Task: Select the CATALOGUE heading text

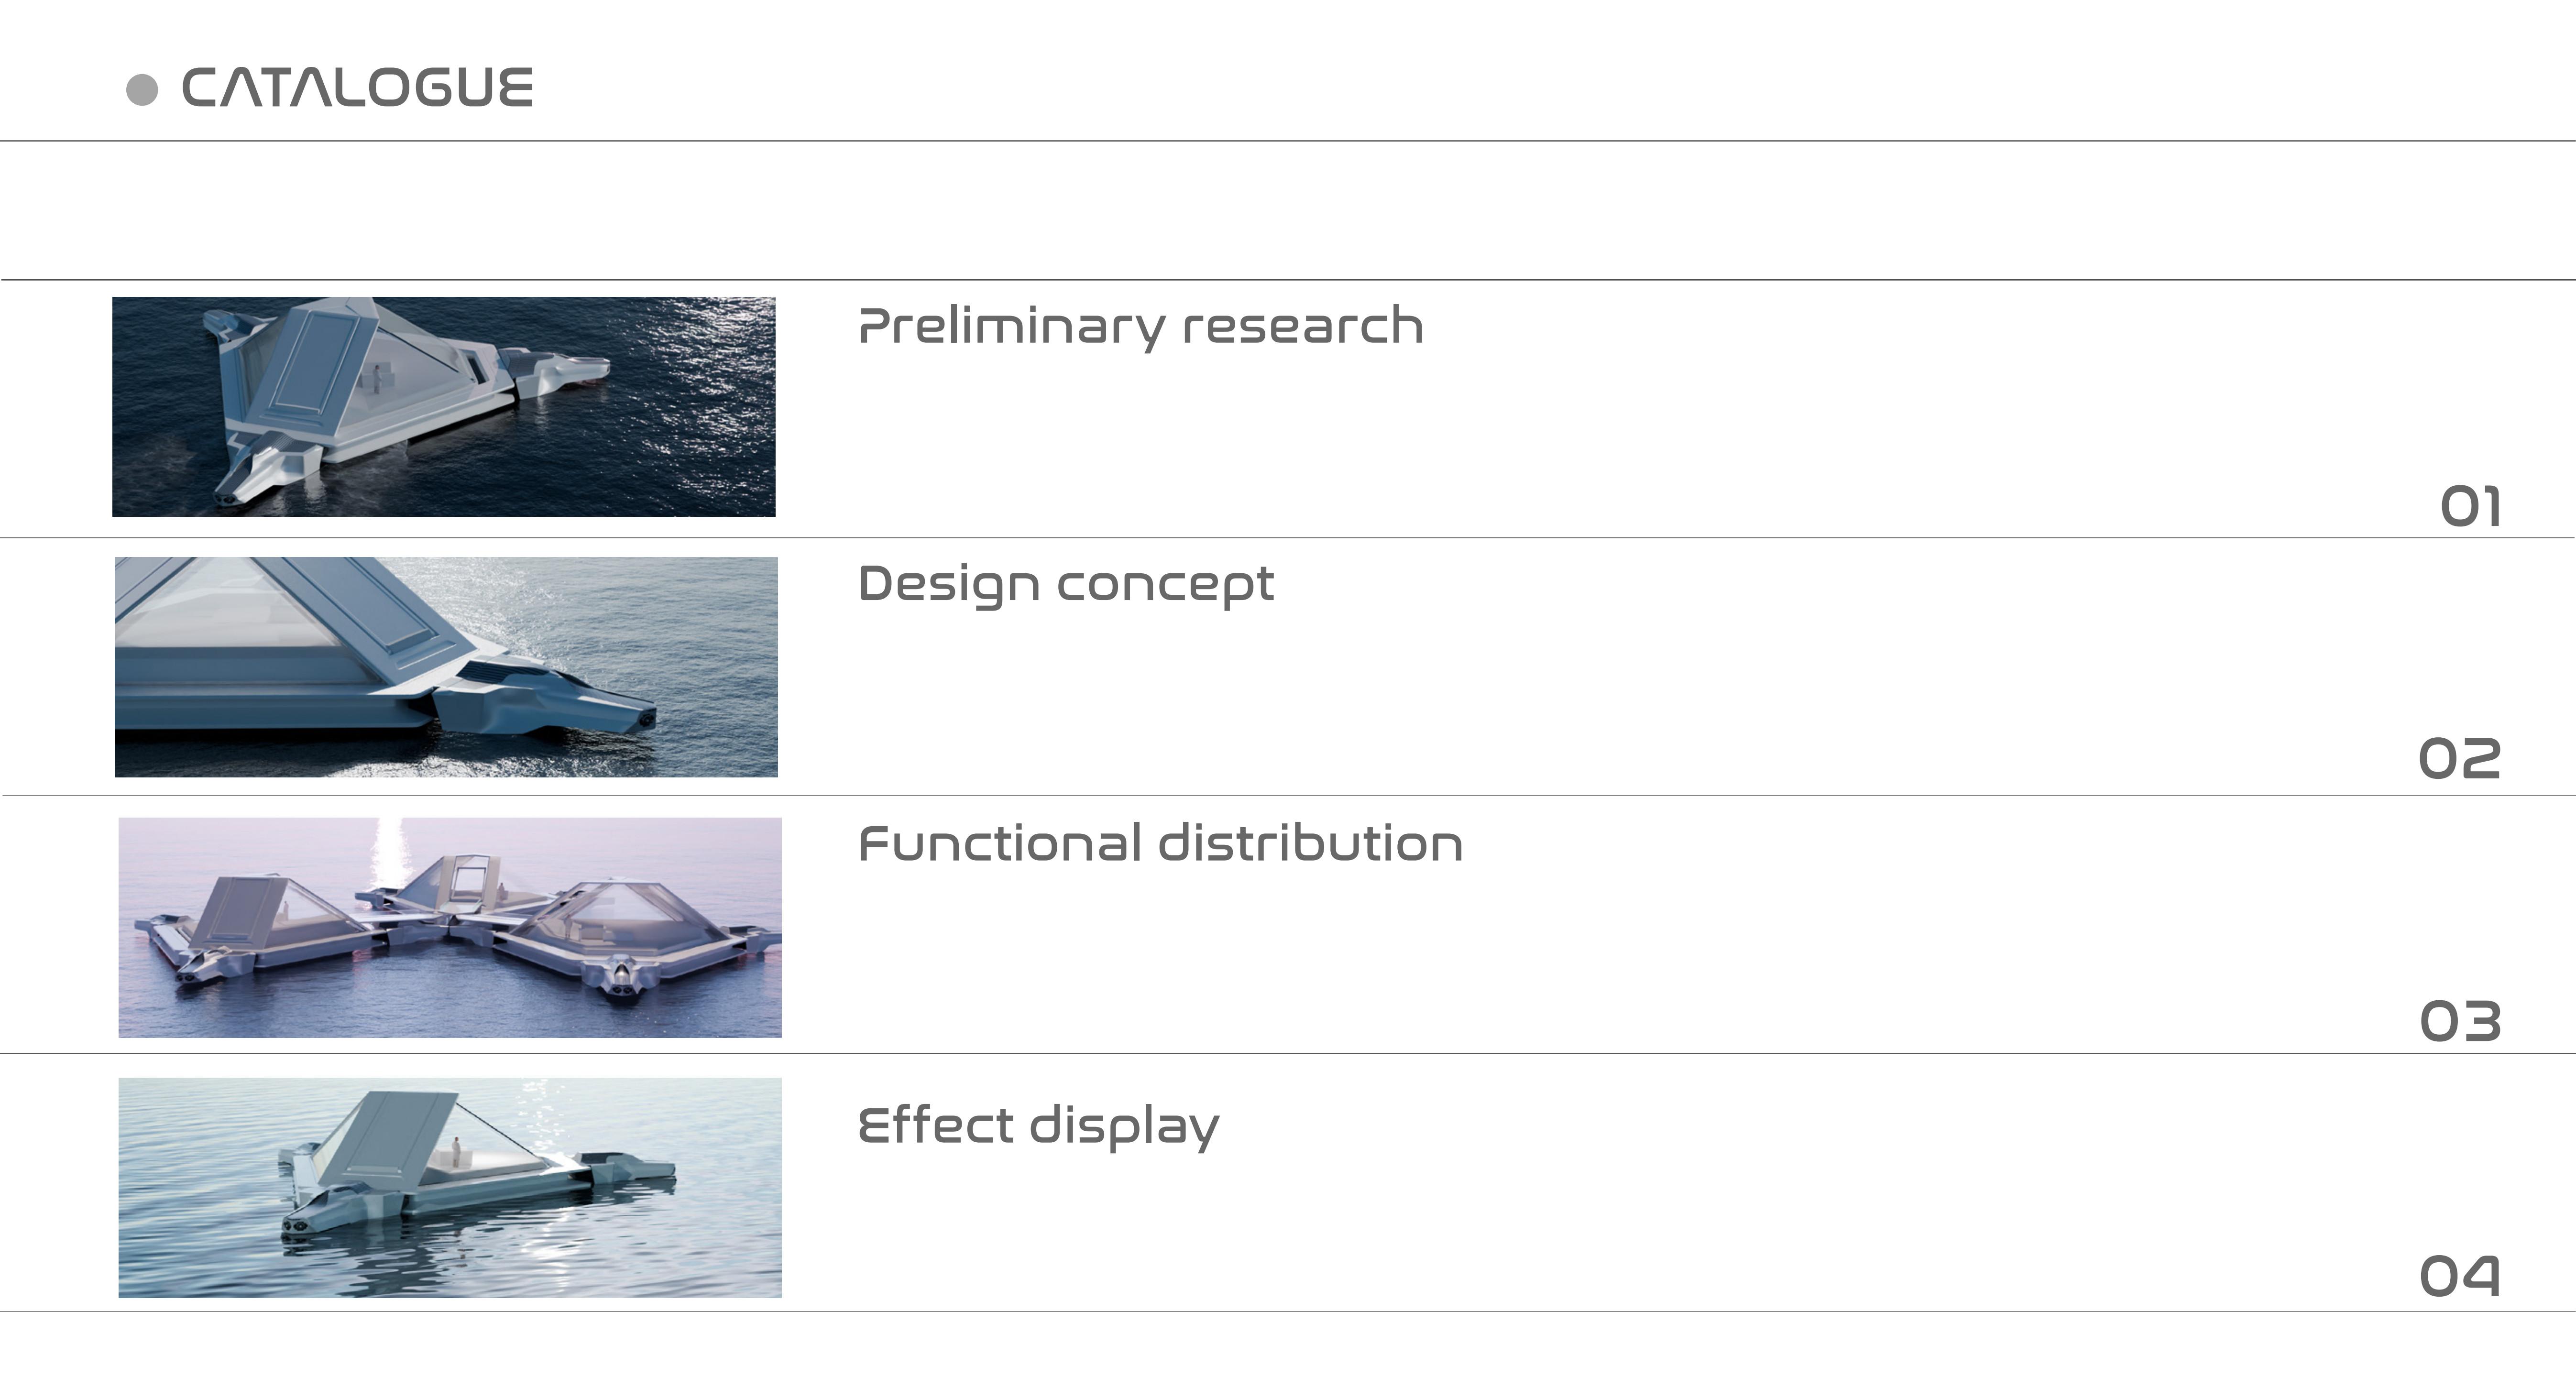Action: [x=357, y=88]
